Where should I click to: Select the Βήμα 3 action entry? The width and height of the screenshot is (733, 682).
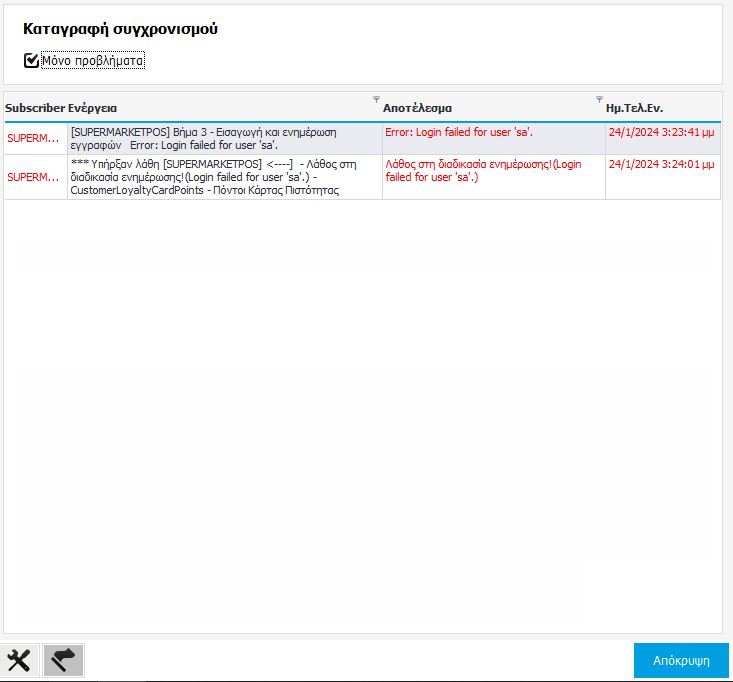tap(223, 138)
